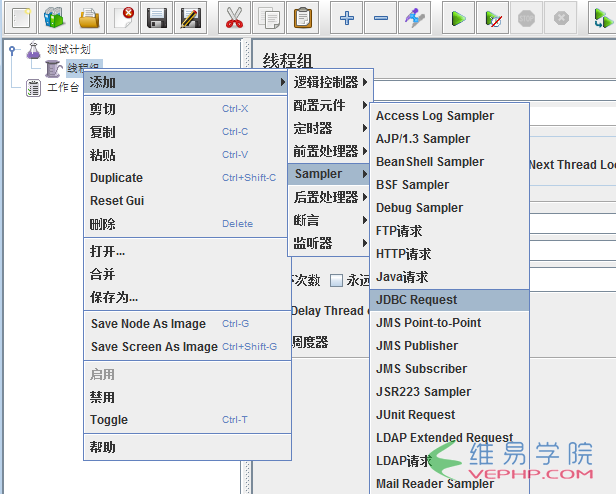Click the grey Stop icon

click(x=526, y=18)
